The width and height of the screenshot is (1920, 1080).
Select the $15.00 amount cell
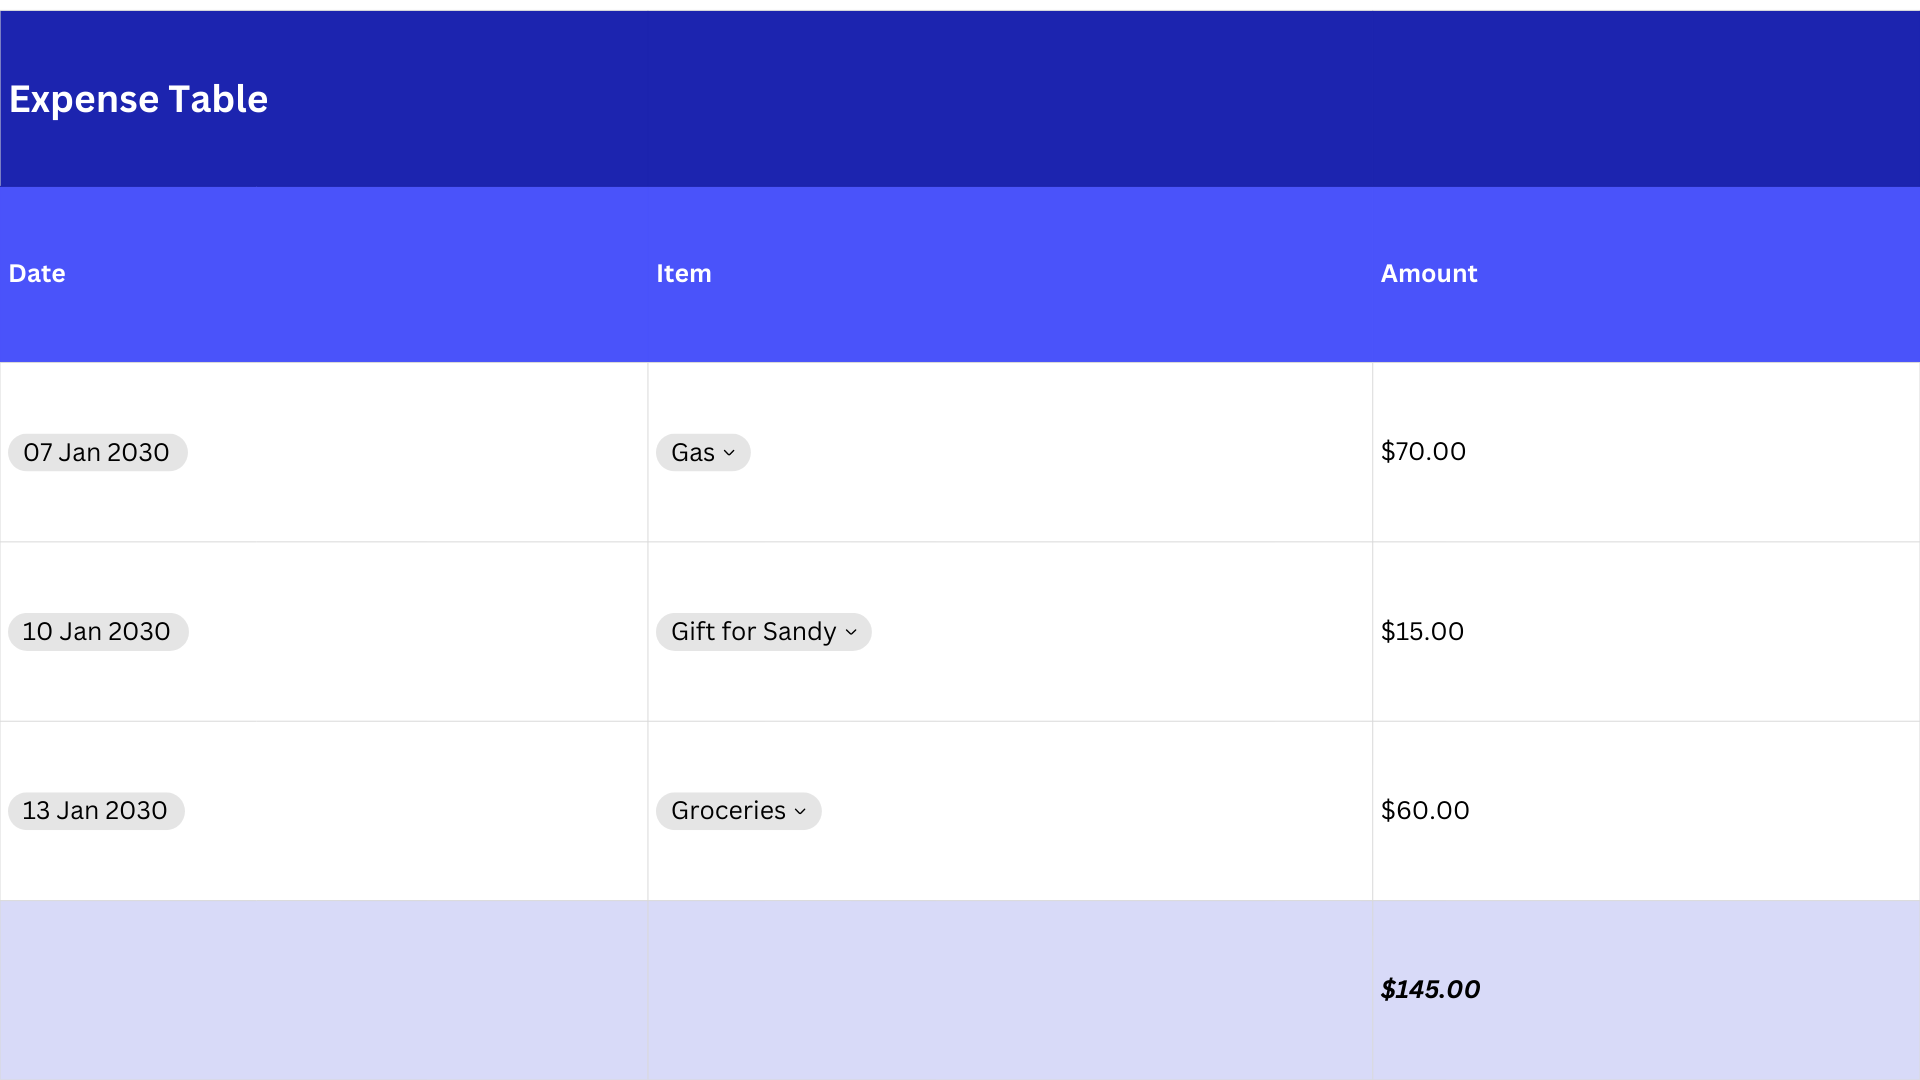(1423, 631)
